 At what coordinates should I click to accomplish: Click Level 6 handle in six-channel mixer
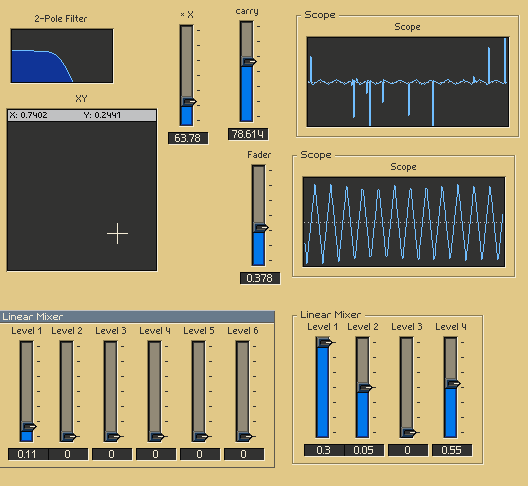(245, 436)
